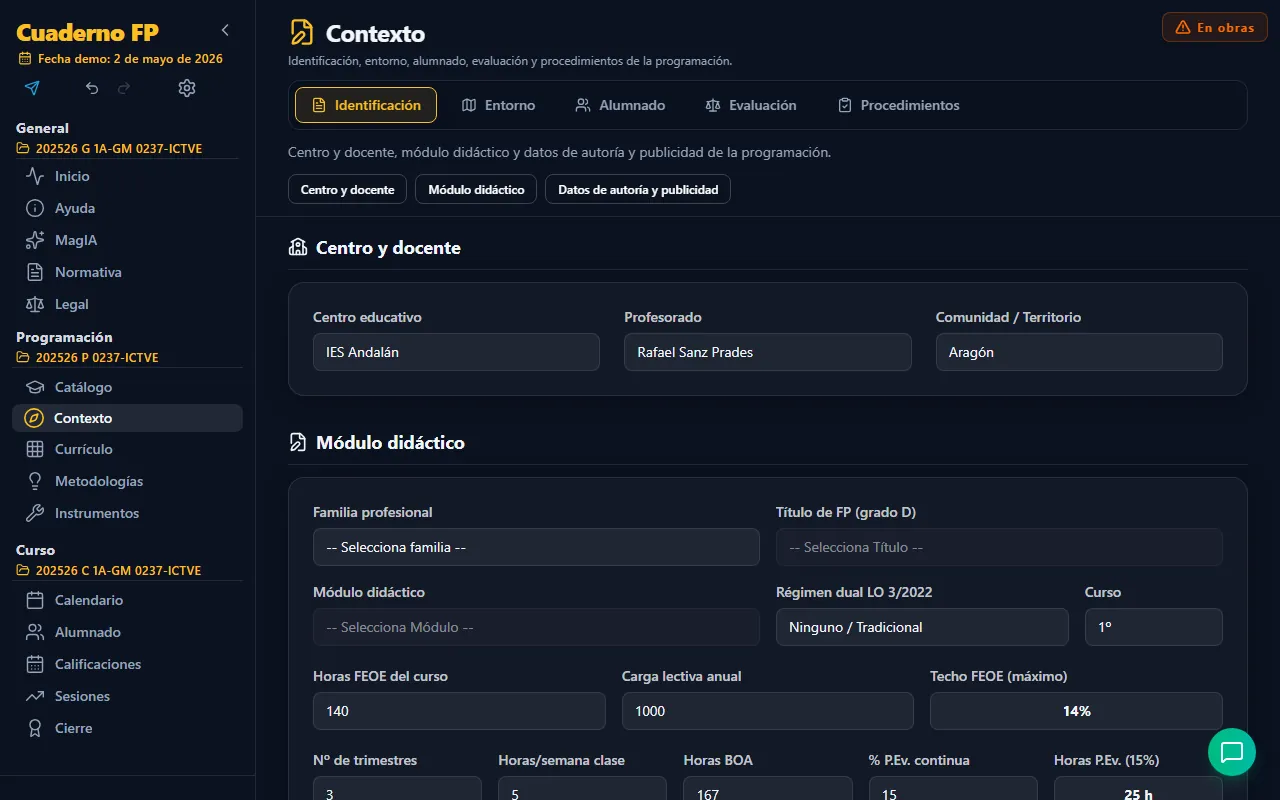Select Contexto in the sidebar

[127, 418]
